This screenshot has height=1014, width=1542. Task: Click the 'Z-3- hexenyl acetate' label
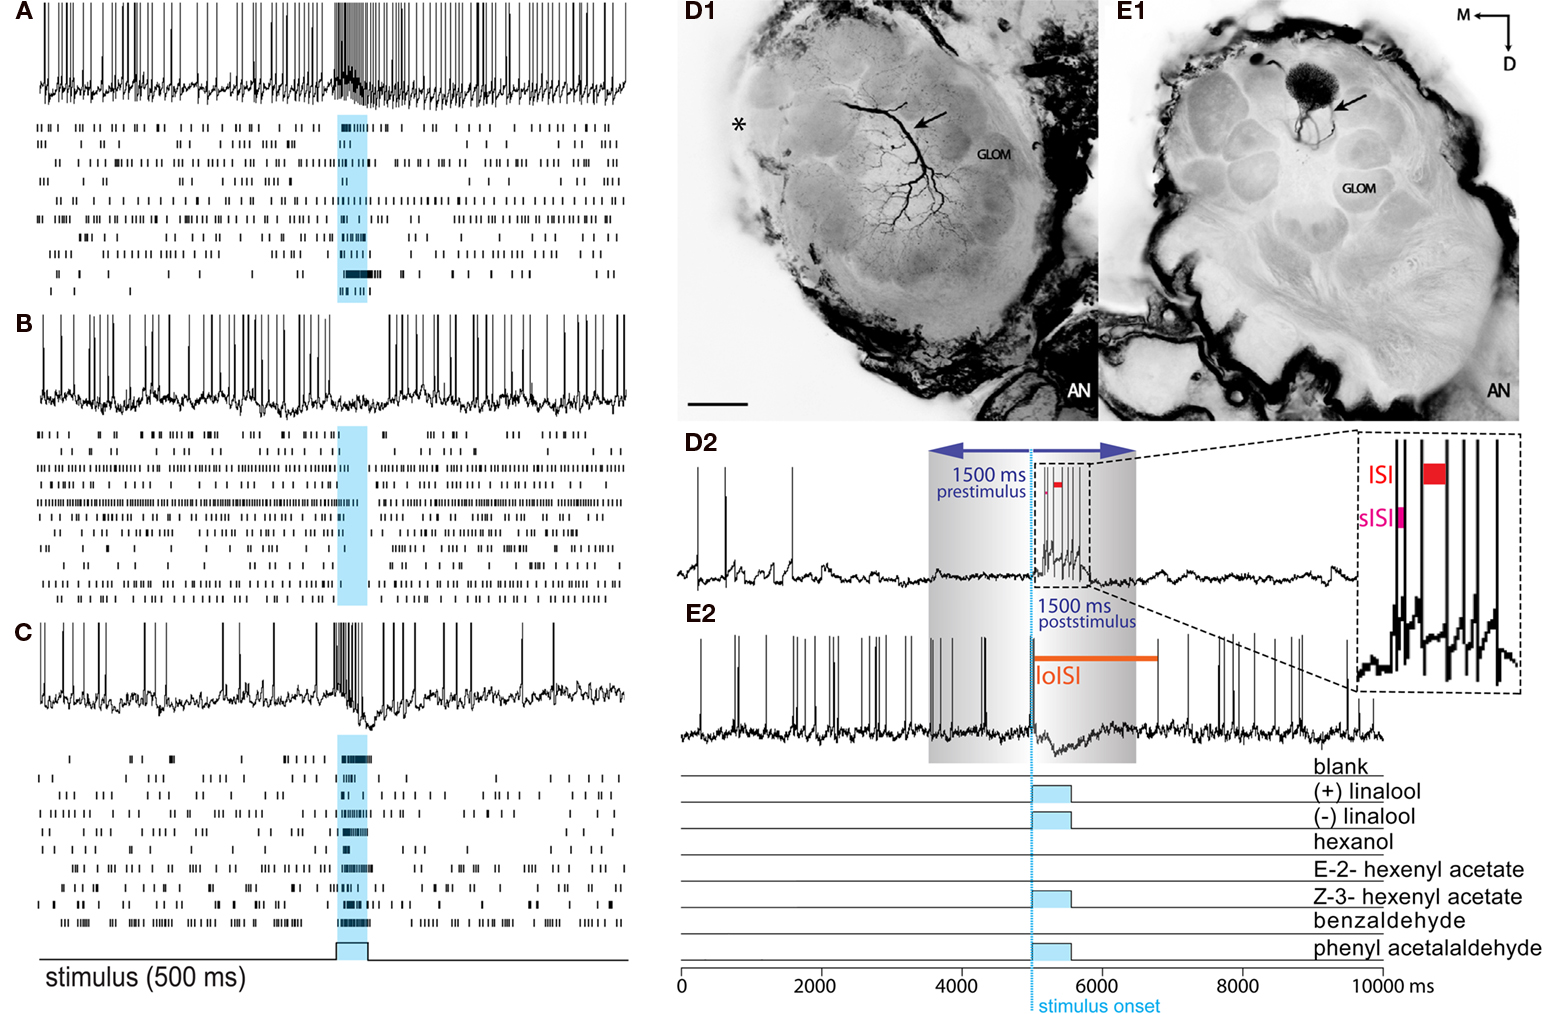click(x=1418, y=897)
